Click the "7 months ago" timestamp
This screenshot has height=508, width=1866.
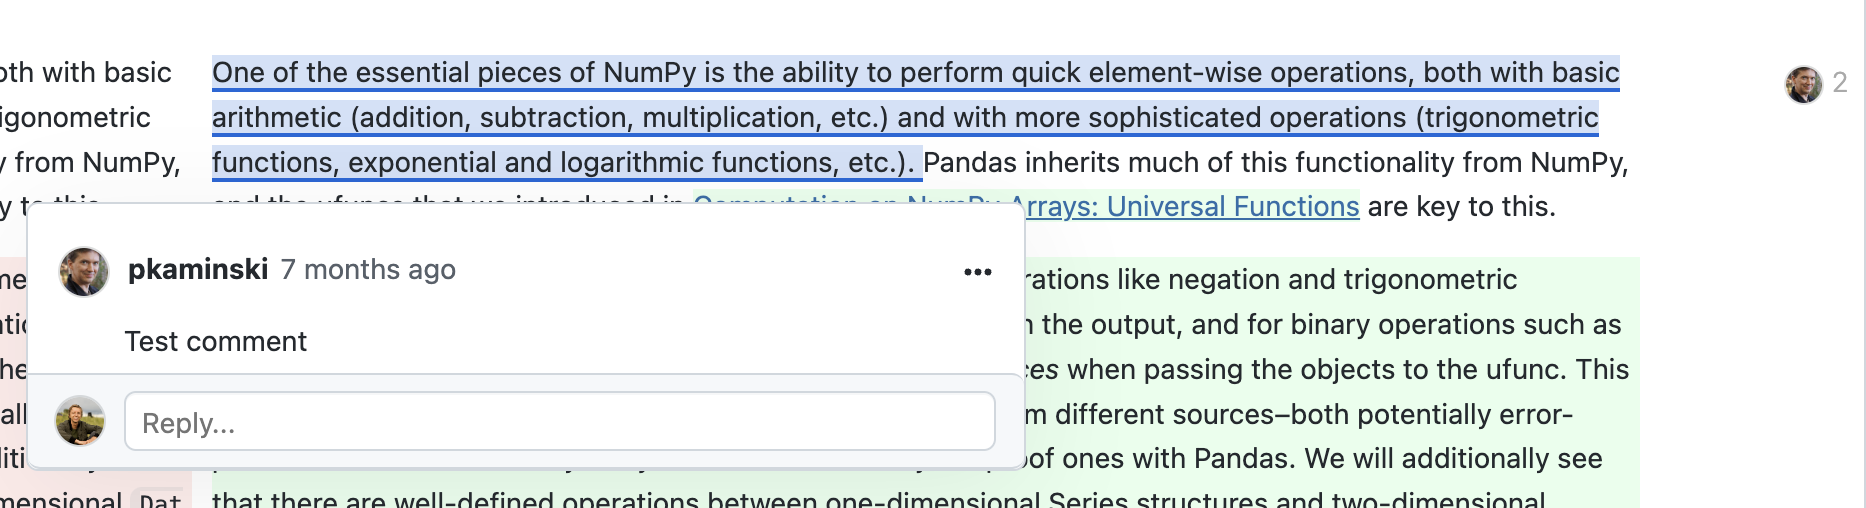[x=368, y=270]
